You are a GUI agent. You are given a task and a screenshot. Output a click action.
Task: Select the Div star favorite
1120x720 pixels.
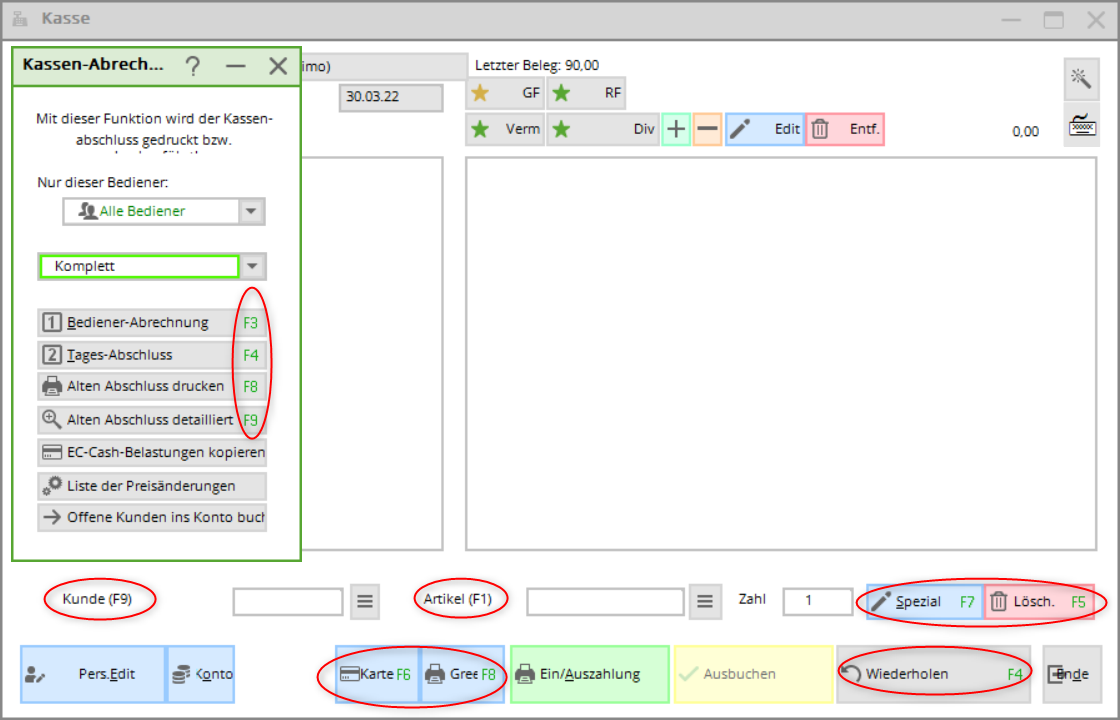pos(603,129)
